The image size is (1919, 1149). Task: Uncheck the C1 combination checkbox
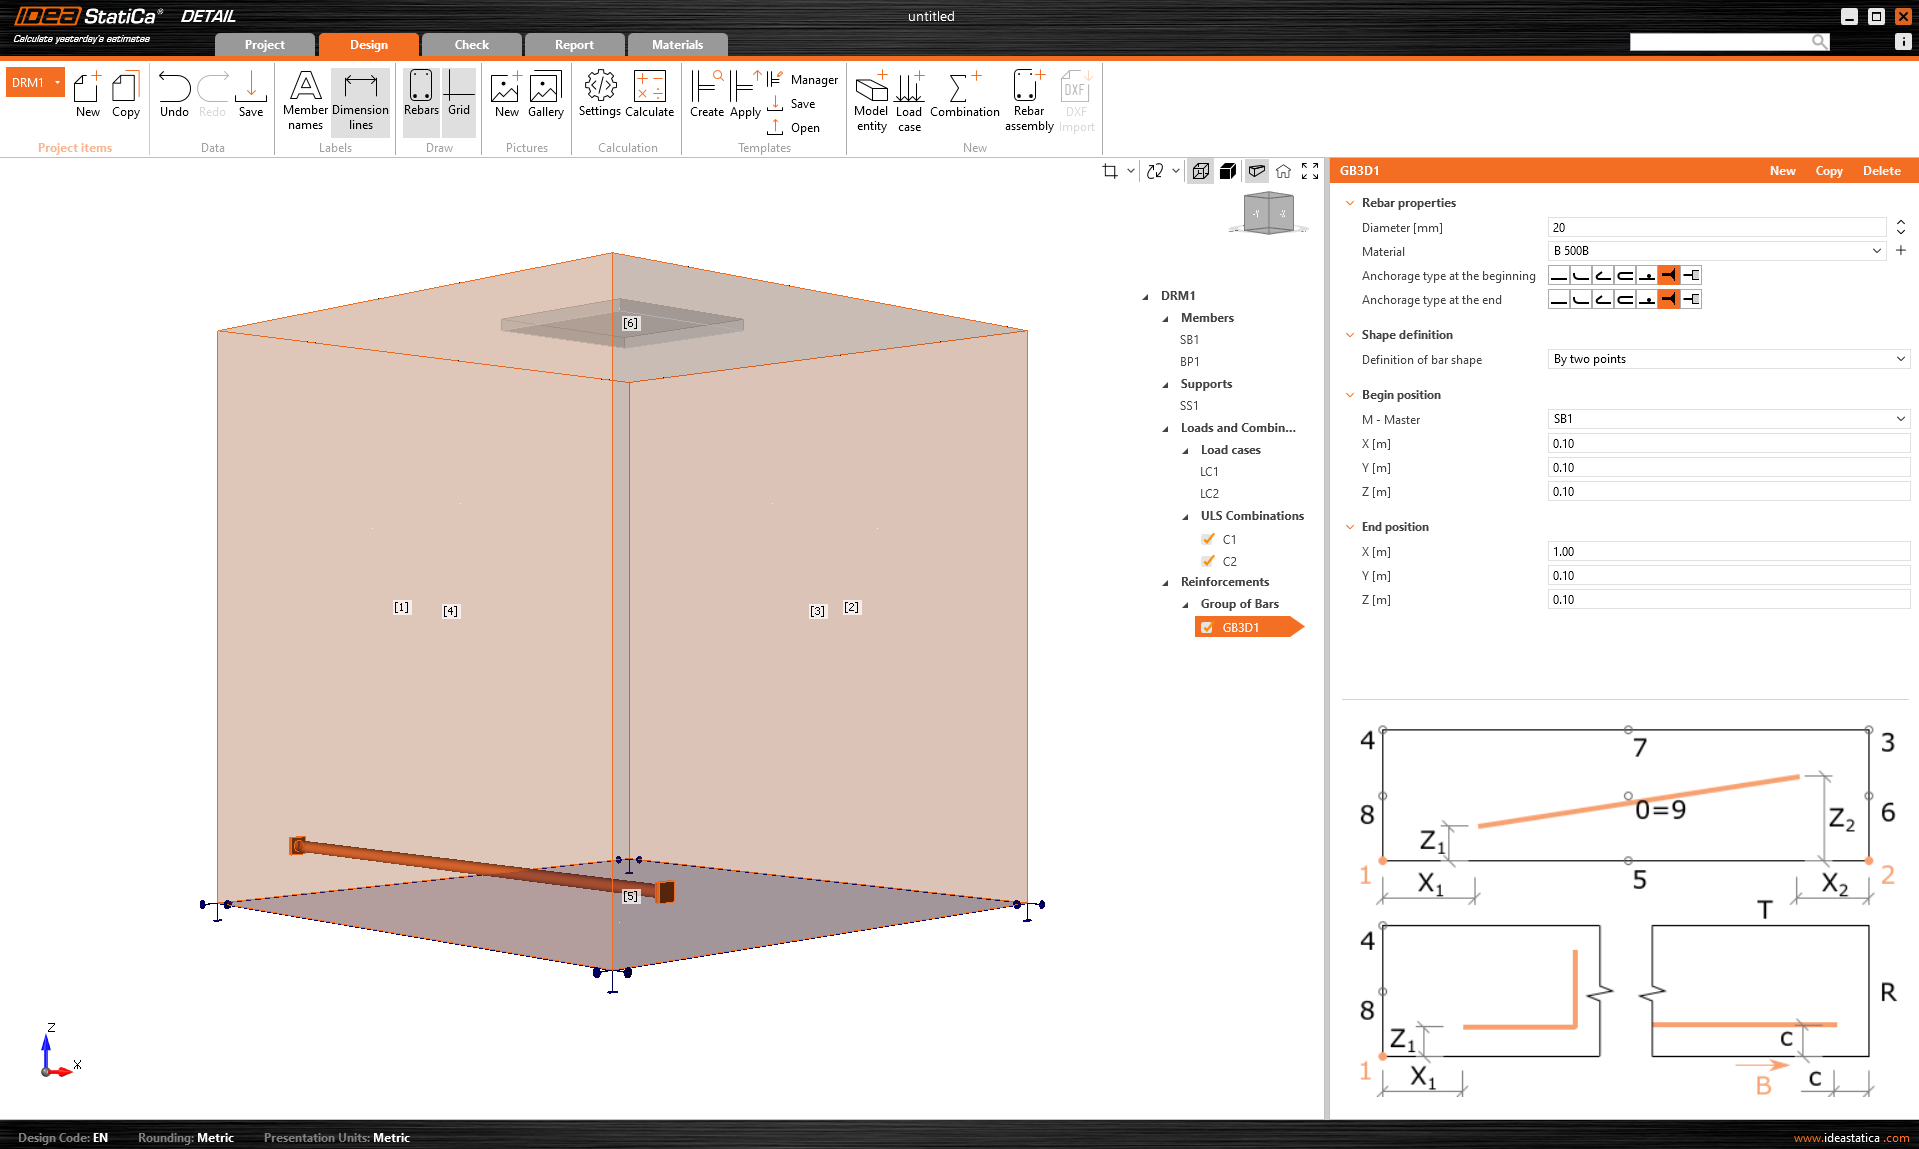tap(1208, 539)
